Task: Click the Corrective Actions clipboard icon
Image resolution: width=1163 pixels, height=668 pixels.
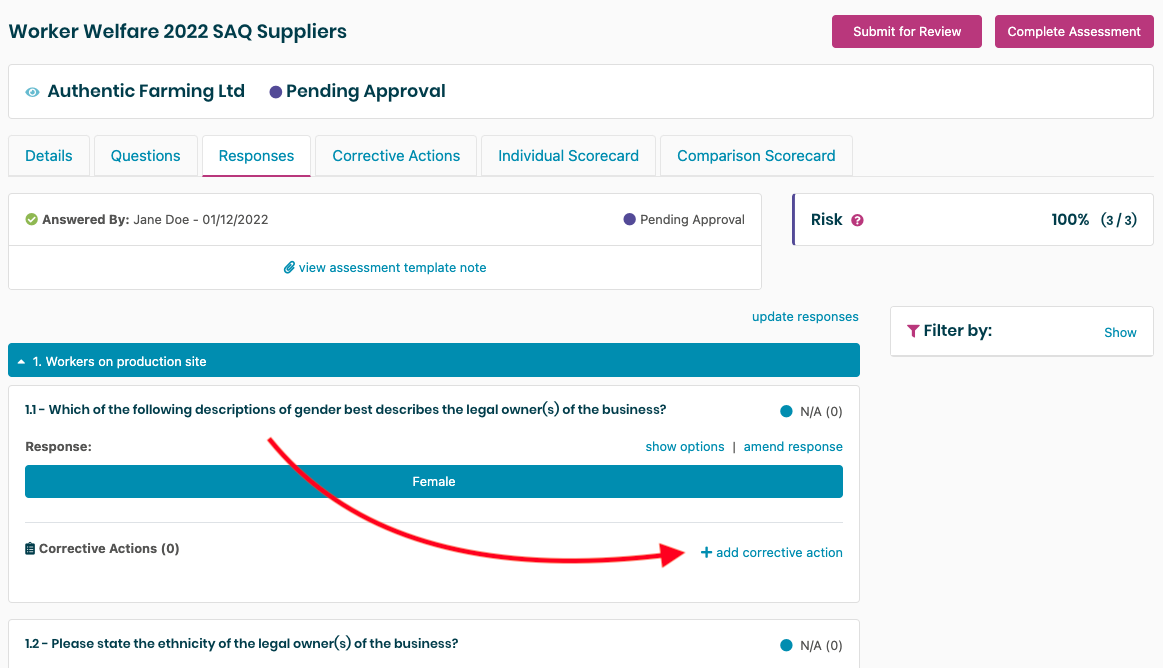Action: click(x=30, y=549)
